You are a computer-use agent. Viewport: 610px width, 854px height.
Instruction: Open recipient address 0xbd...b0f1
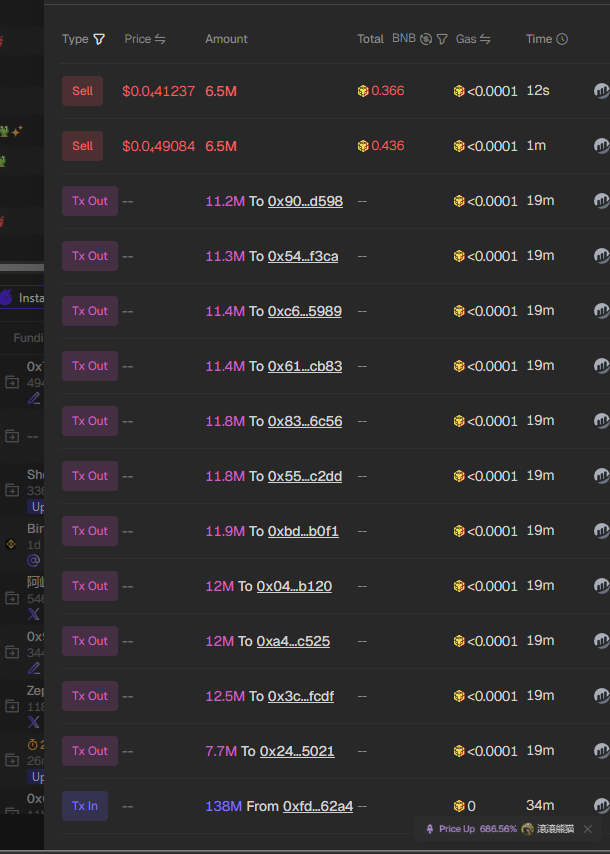(x=303, y=531)
